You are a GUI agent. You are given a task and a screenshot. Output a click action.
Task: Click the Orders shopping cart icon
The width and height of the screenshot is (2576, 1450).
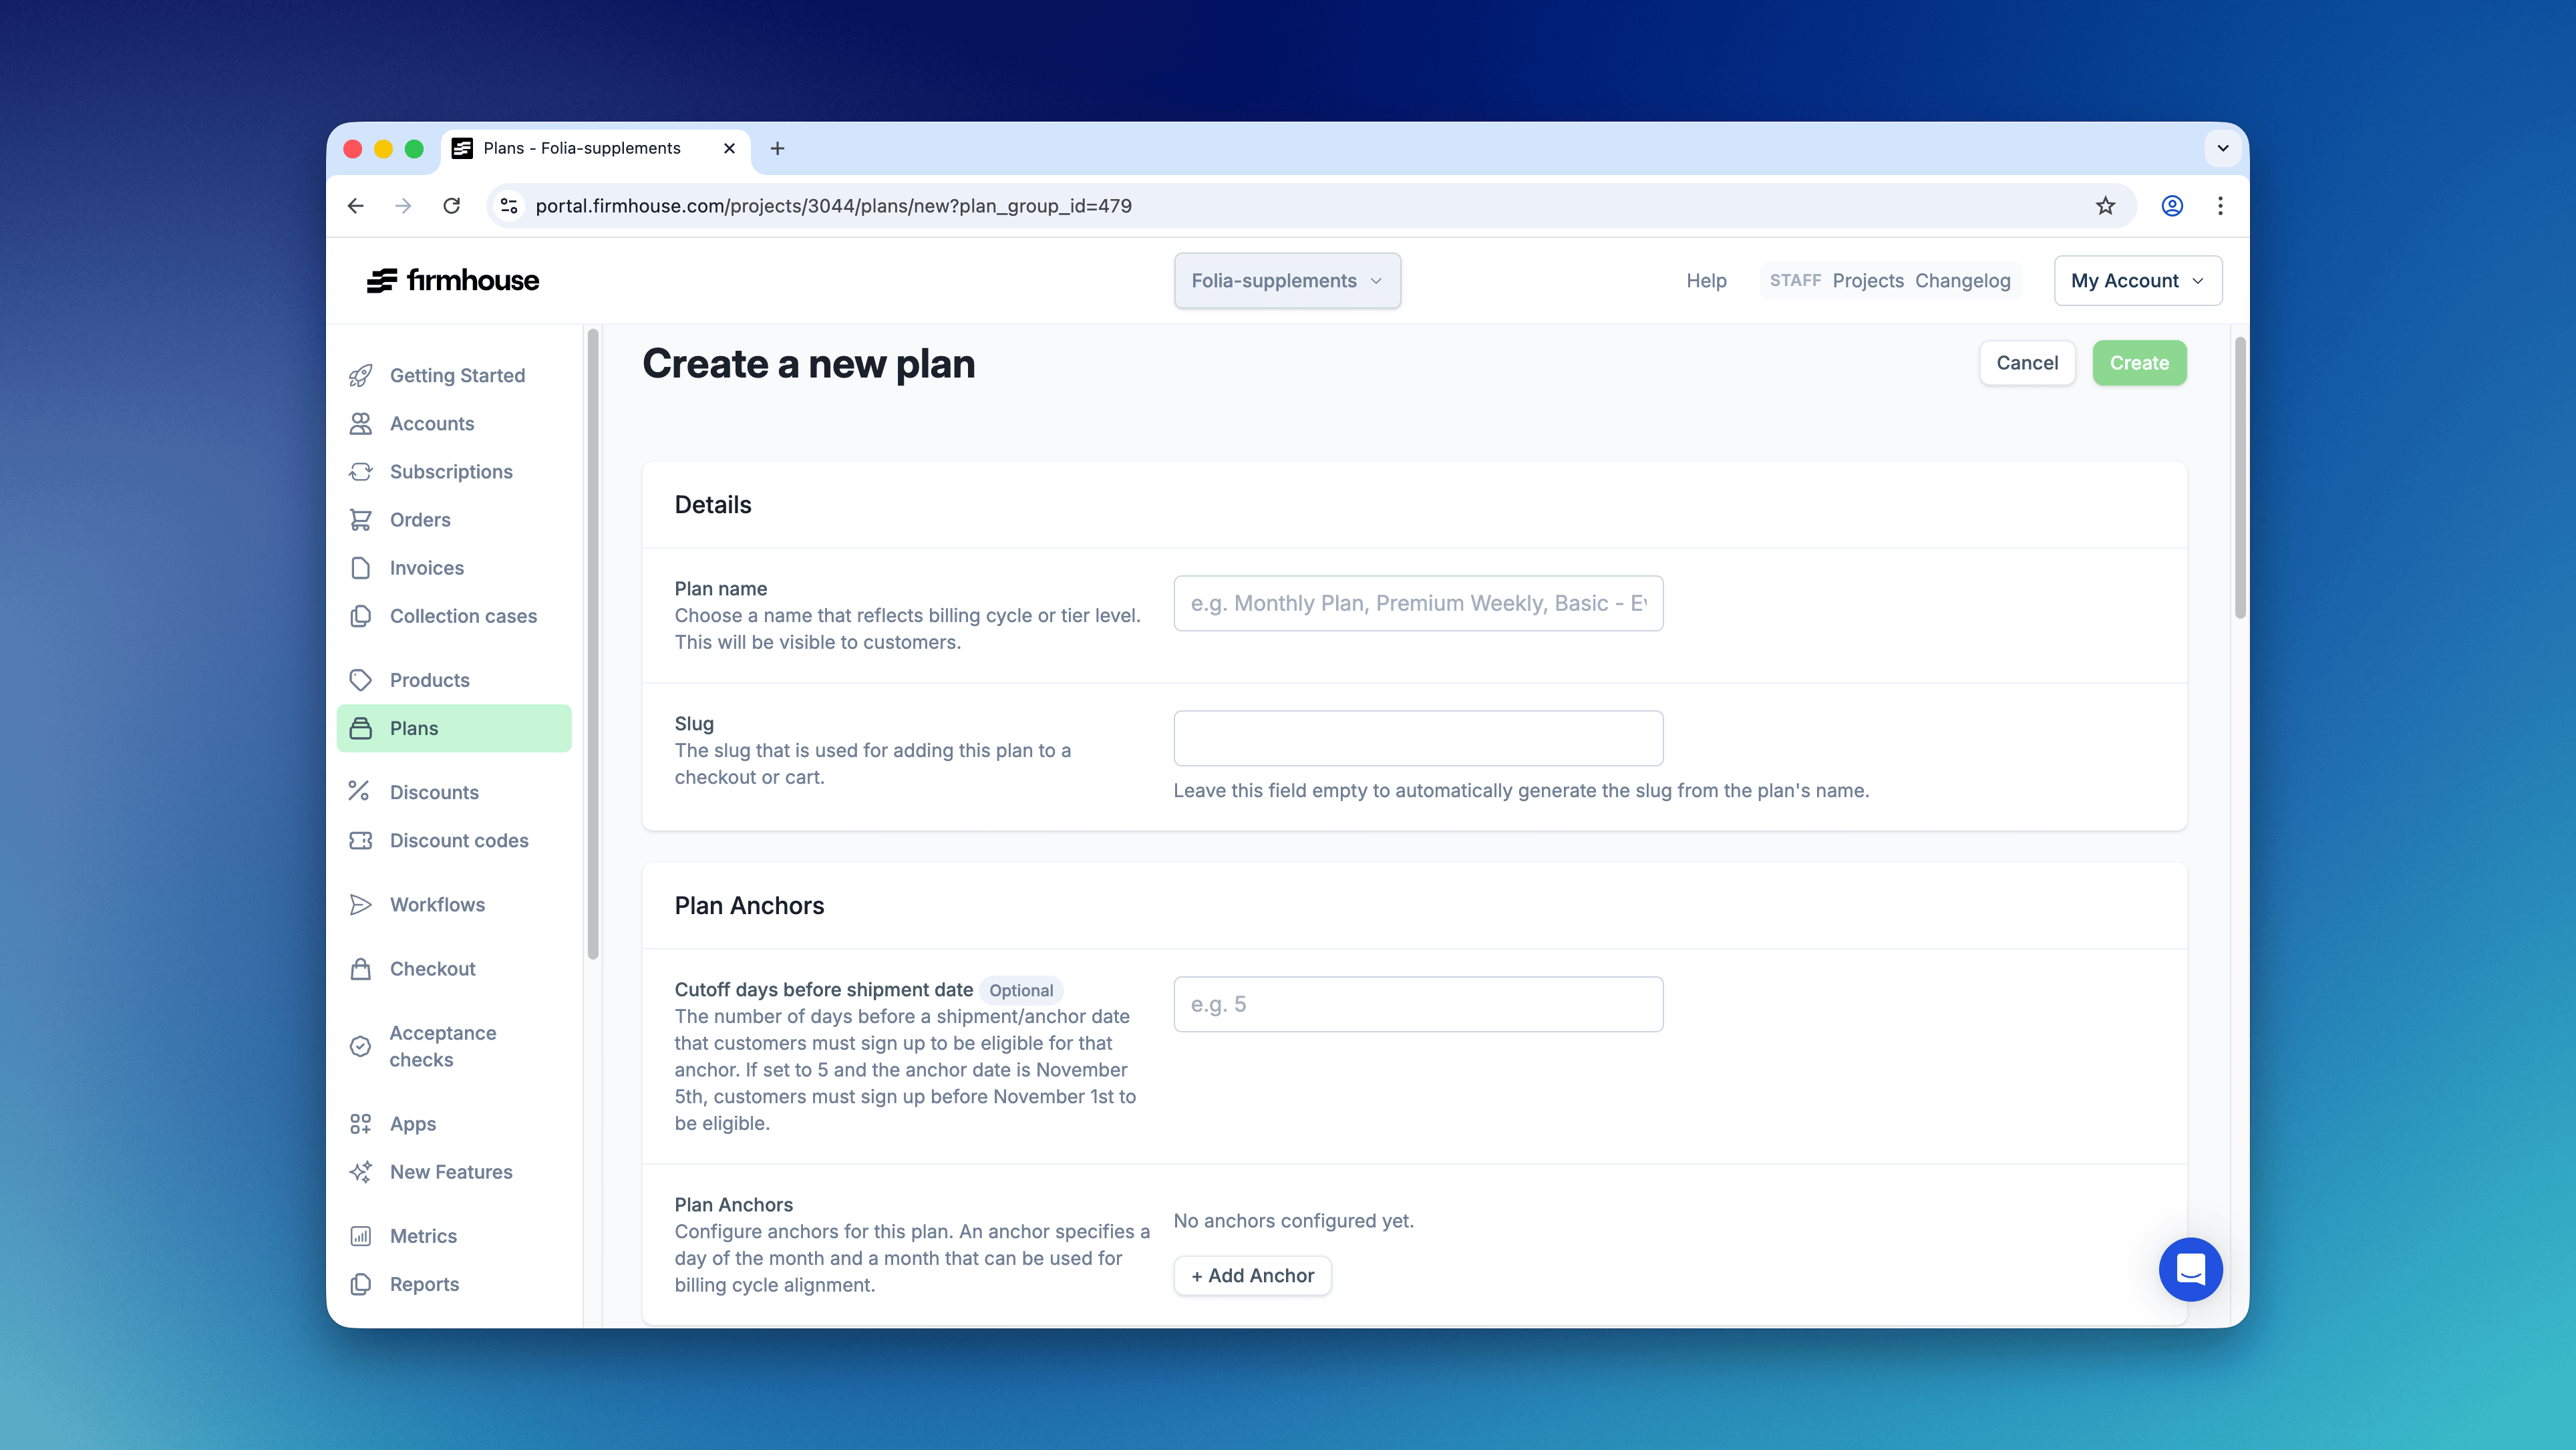pos(360,519)
